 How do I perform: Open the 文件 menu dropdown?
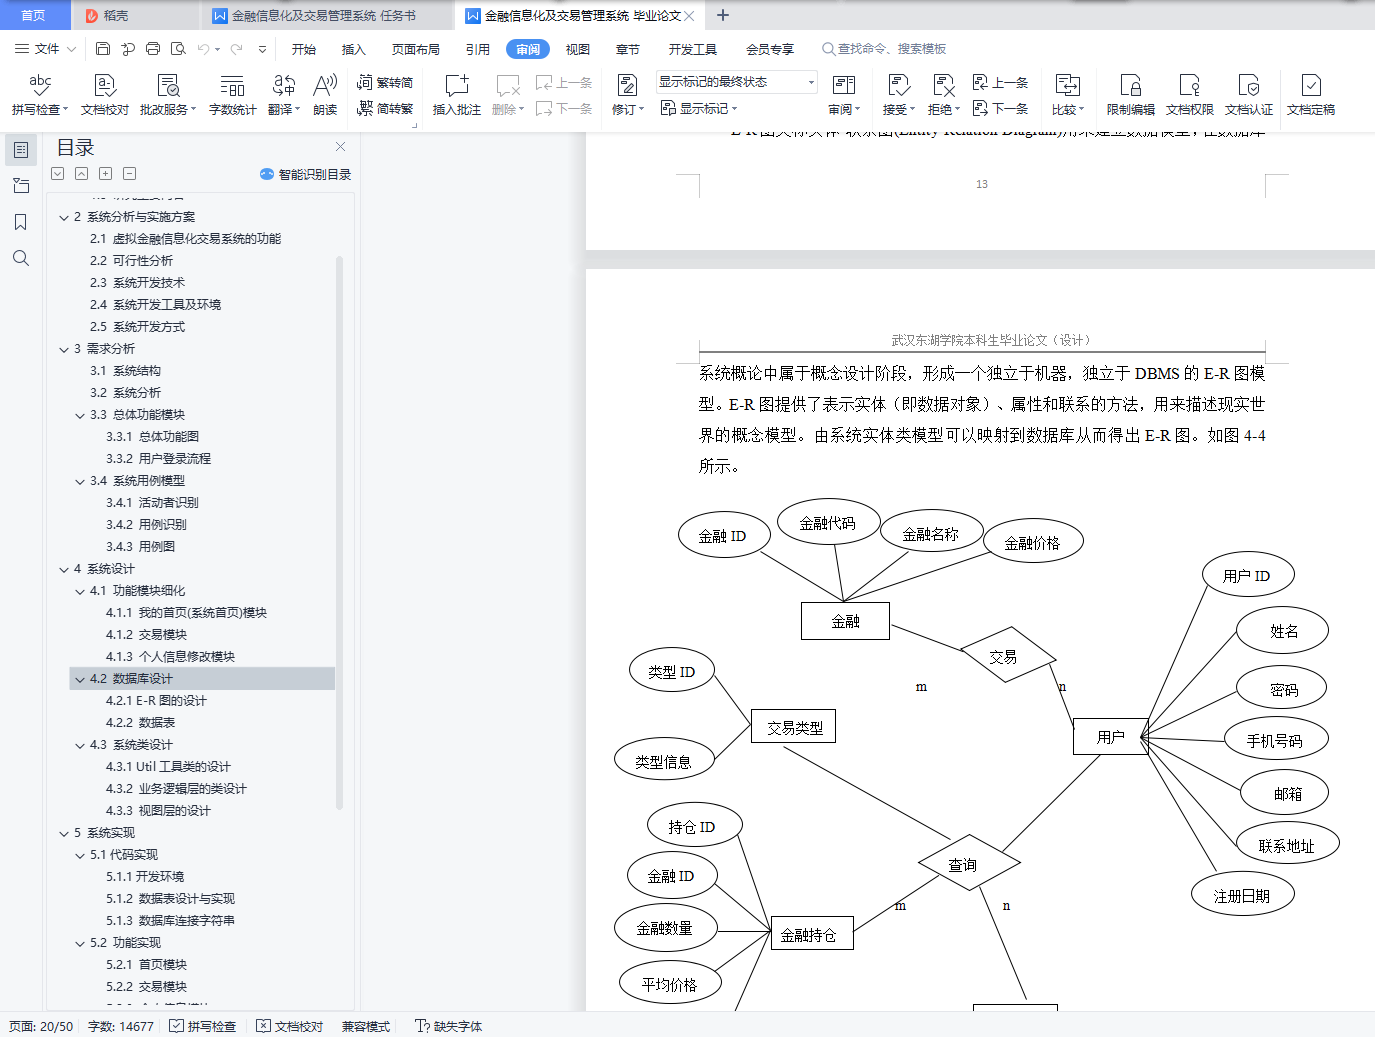pos(46,49)
